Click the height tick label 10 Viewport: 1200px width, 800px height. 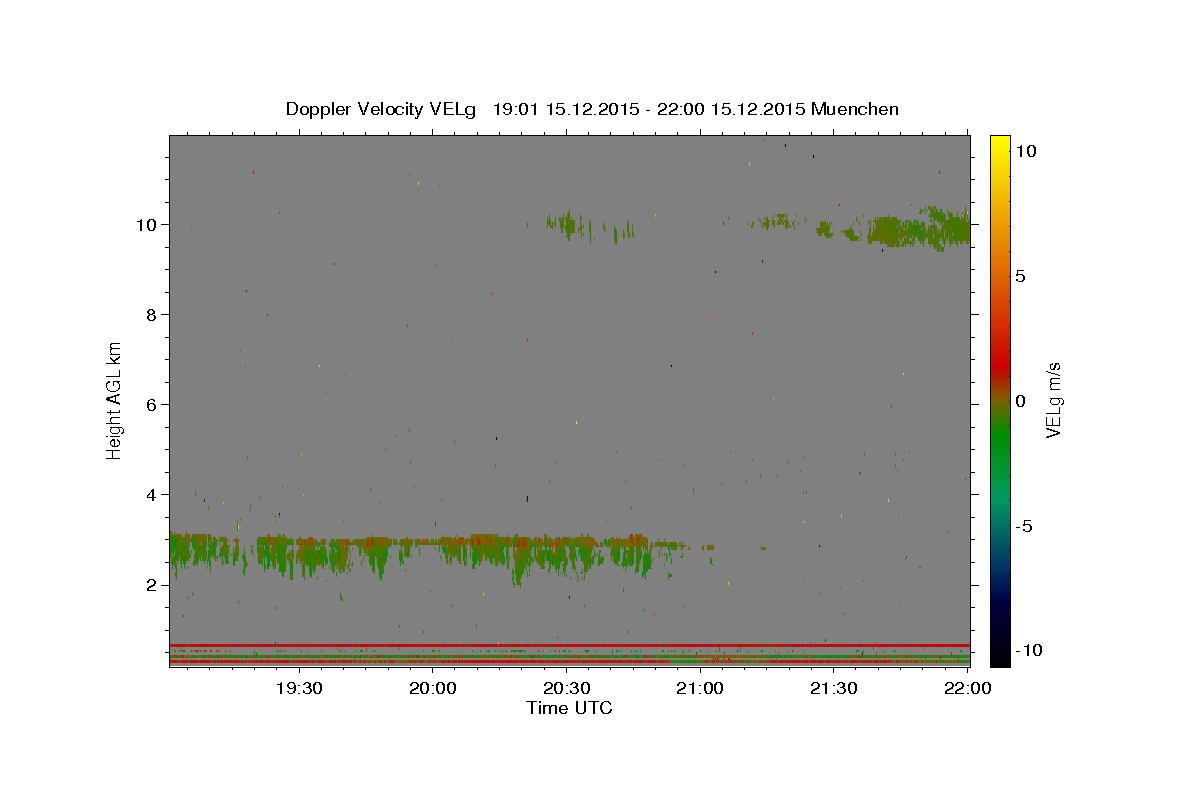pos(148,224)
